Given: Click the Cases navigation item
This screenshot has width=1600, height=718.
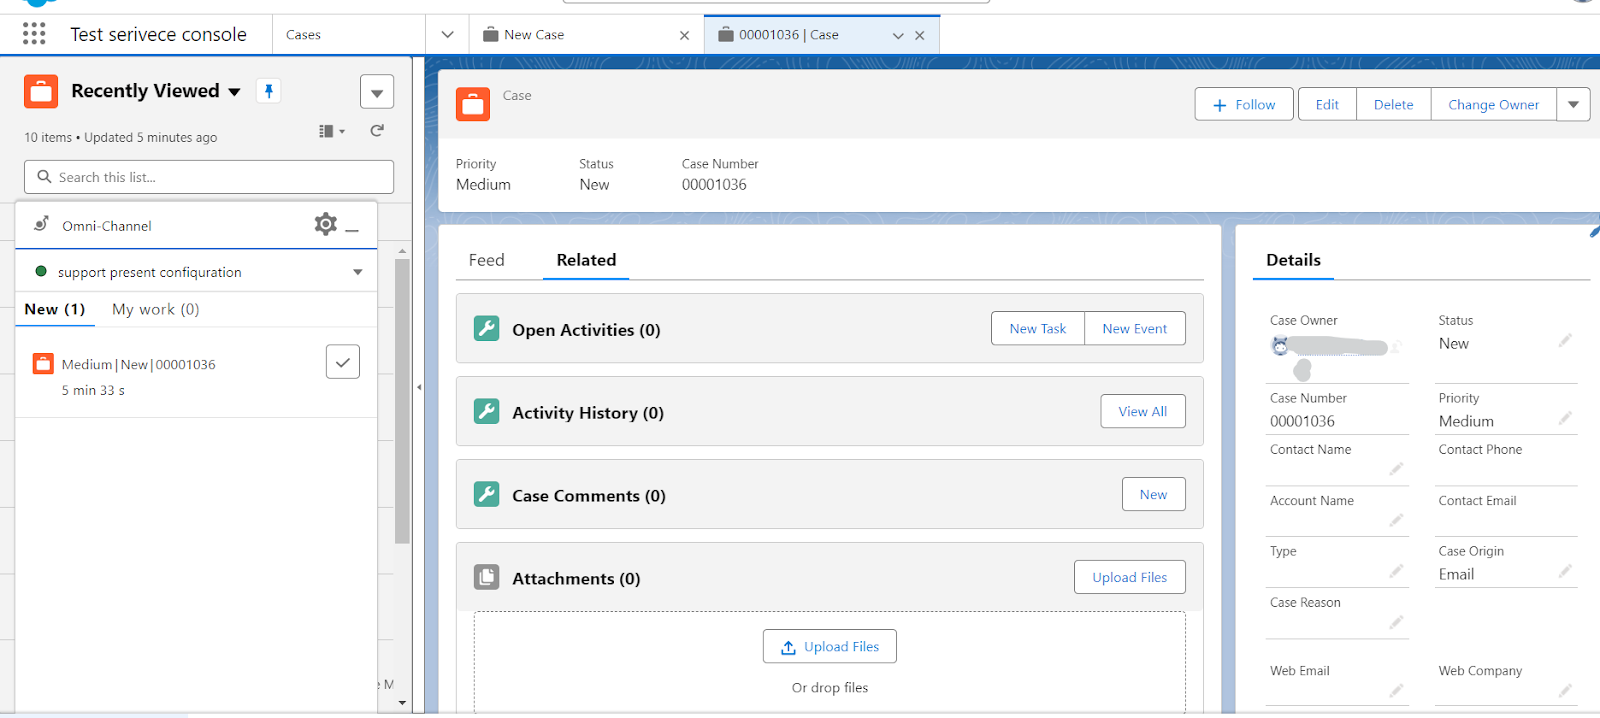Looking at the screenshot, I should 303,35.
